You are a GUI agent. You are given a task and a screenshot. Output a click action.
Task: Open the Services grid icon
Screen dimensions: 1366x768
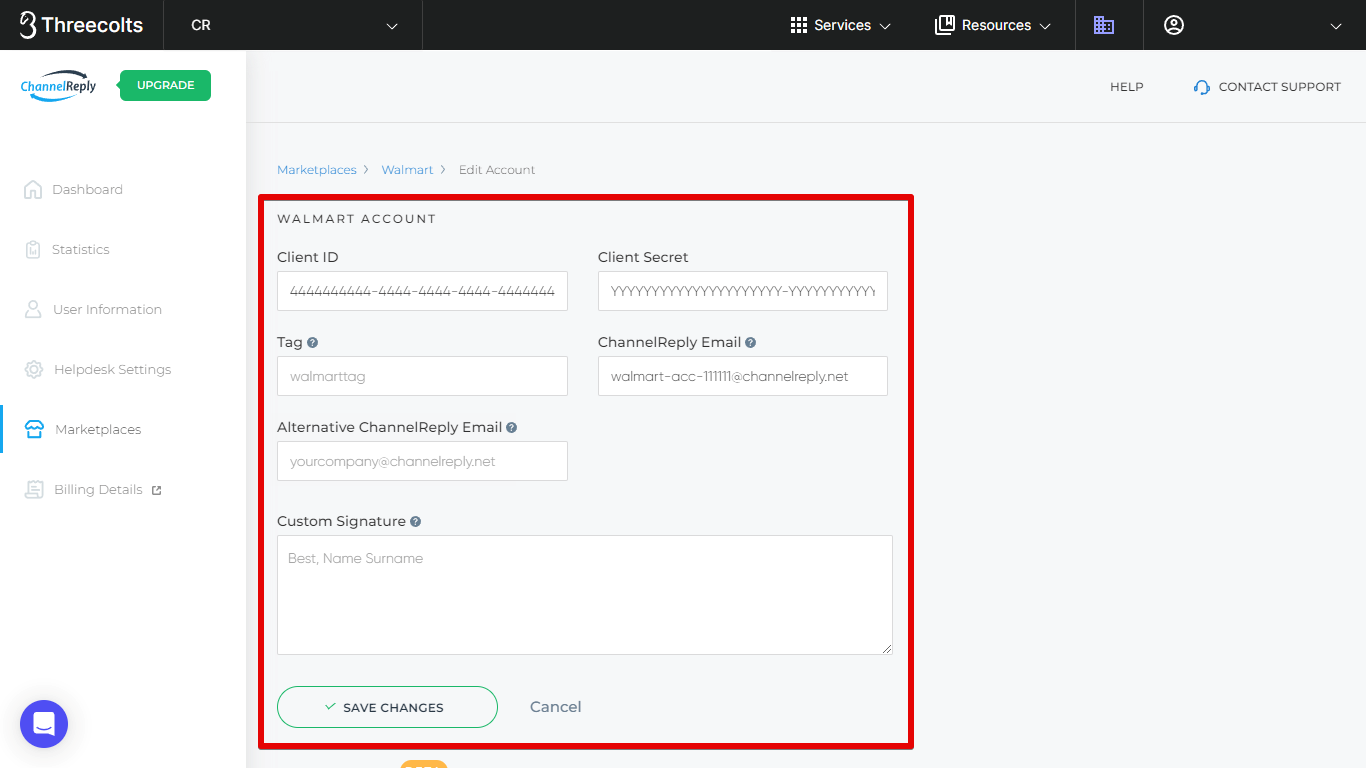pos(799,25)
